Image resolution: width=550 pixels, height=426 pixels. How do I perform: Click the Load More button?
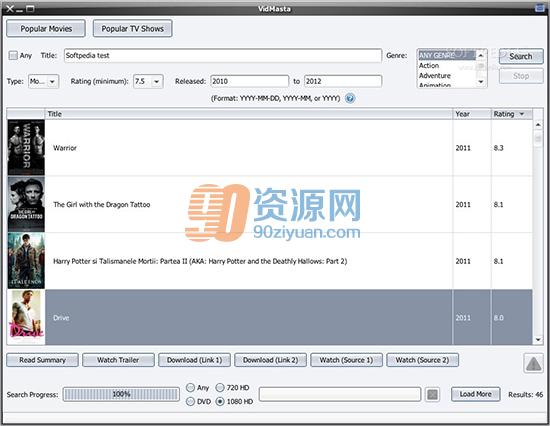[475, 394]
